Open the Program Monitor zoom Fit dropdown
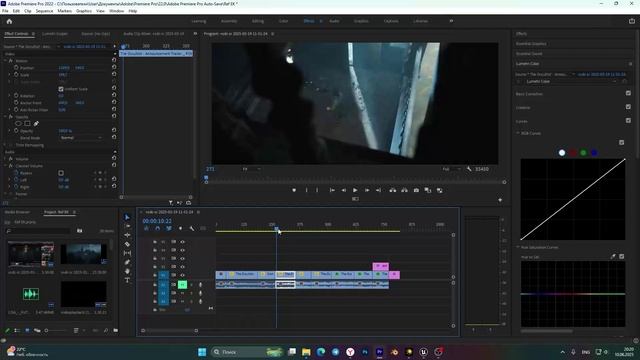Image resolution: width=640 pixels, height=360 pixels. pos(251,169)
